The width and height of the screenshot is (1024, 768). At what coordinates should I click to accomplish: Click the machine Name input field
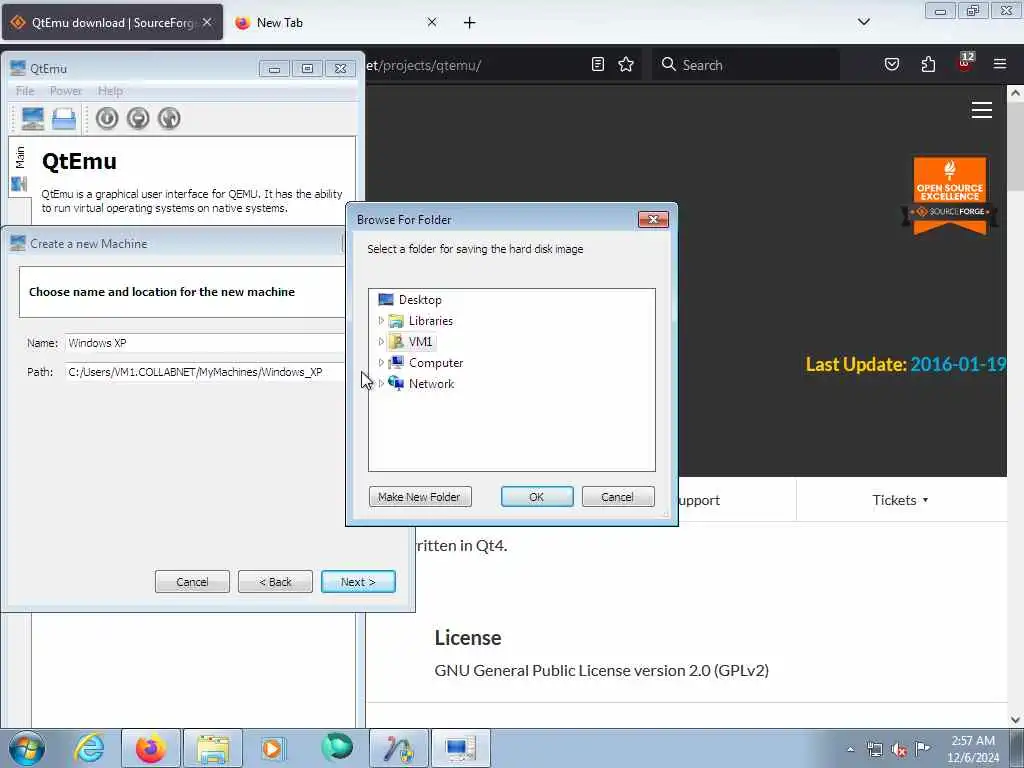tap(204, 343)
